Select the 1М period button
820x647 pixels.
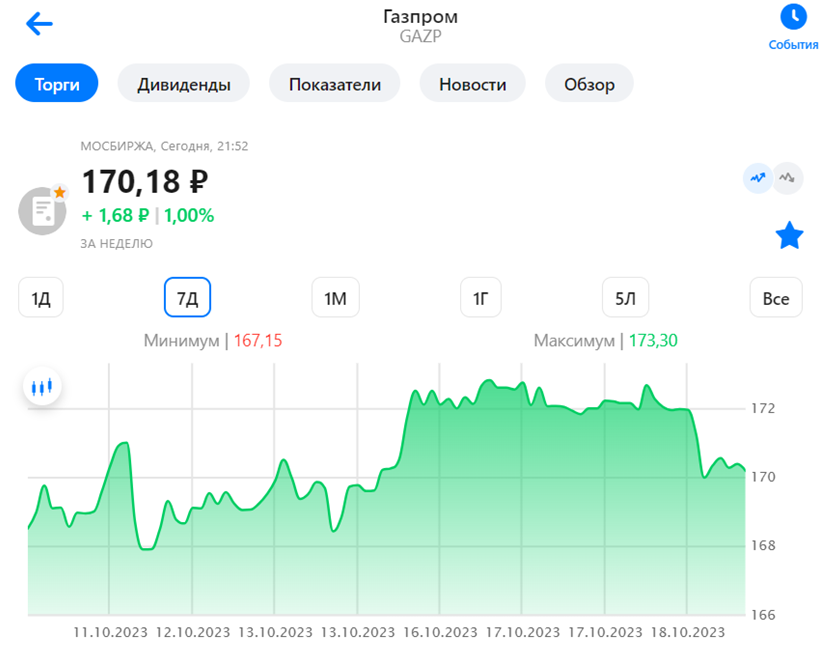(335, 297)
